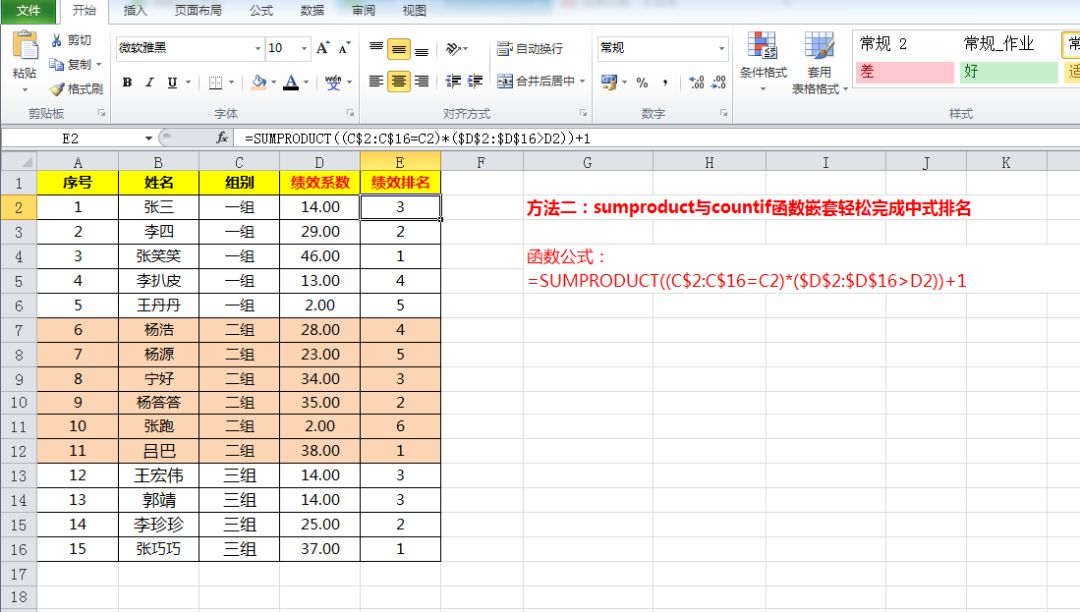Open fill color dropdown arrow
The image size is (1080, 612).
(273, 83)
